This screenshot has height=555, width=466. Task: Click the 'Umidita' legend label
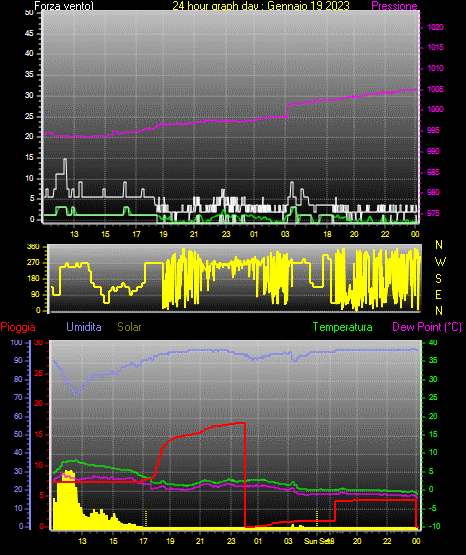coord(84,327)
